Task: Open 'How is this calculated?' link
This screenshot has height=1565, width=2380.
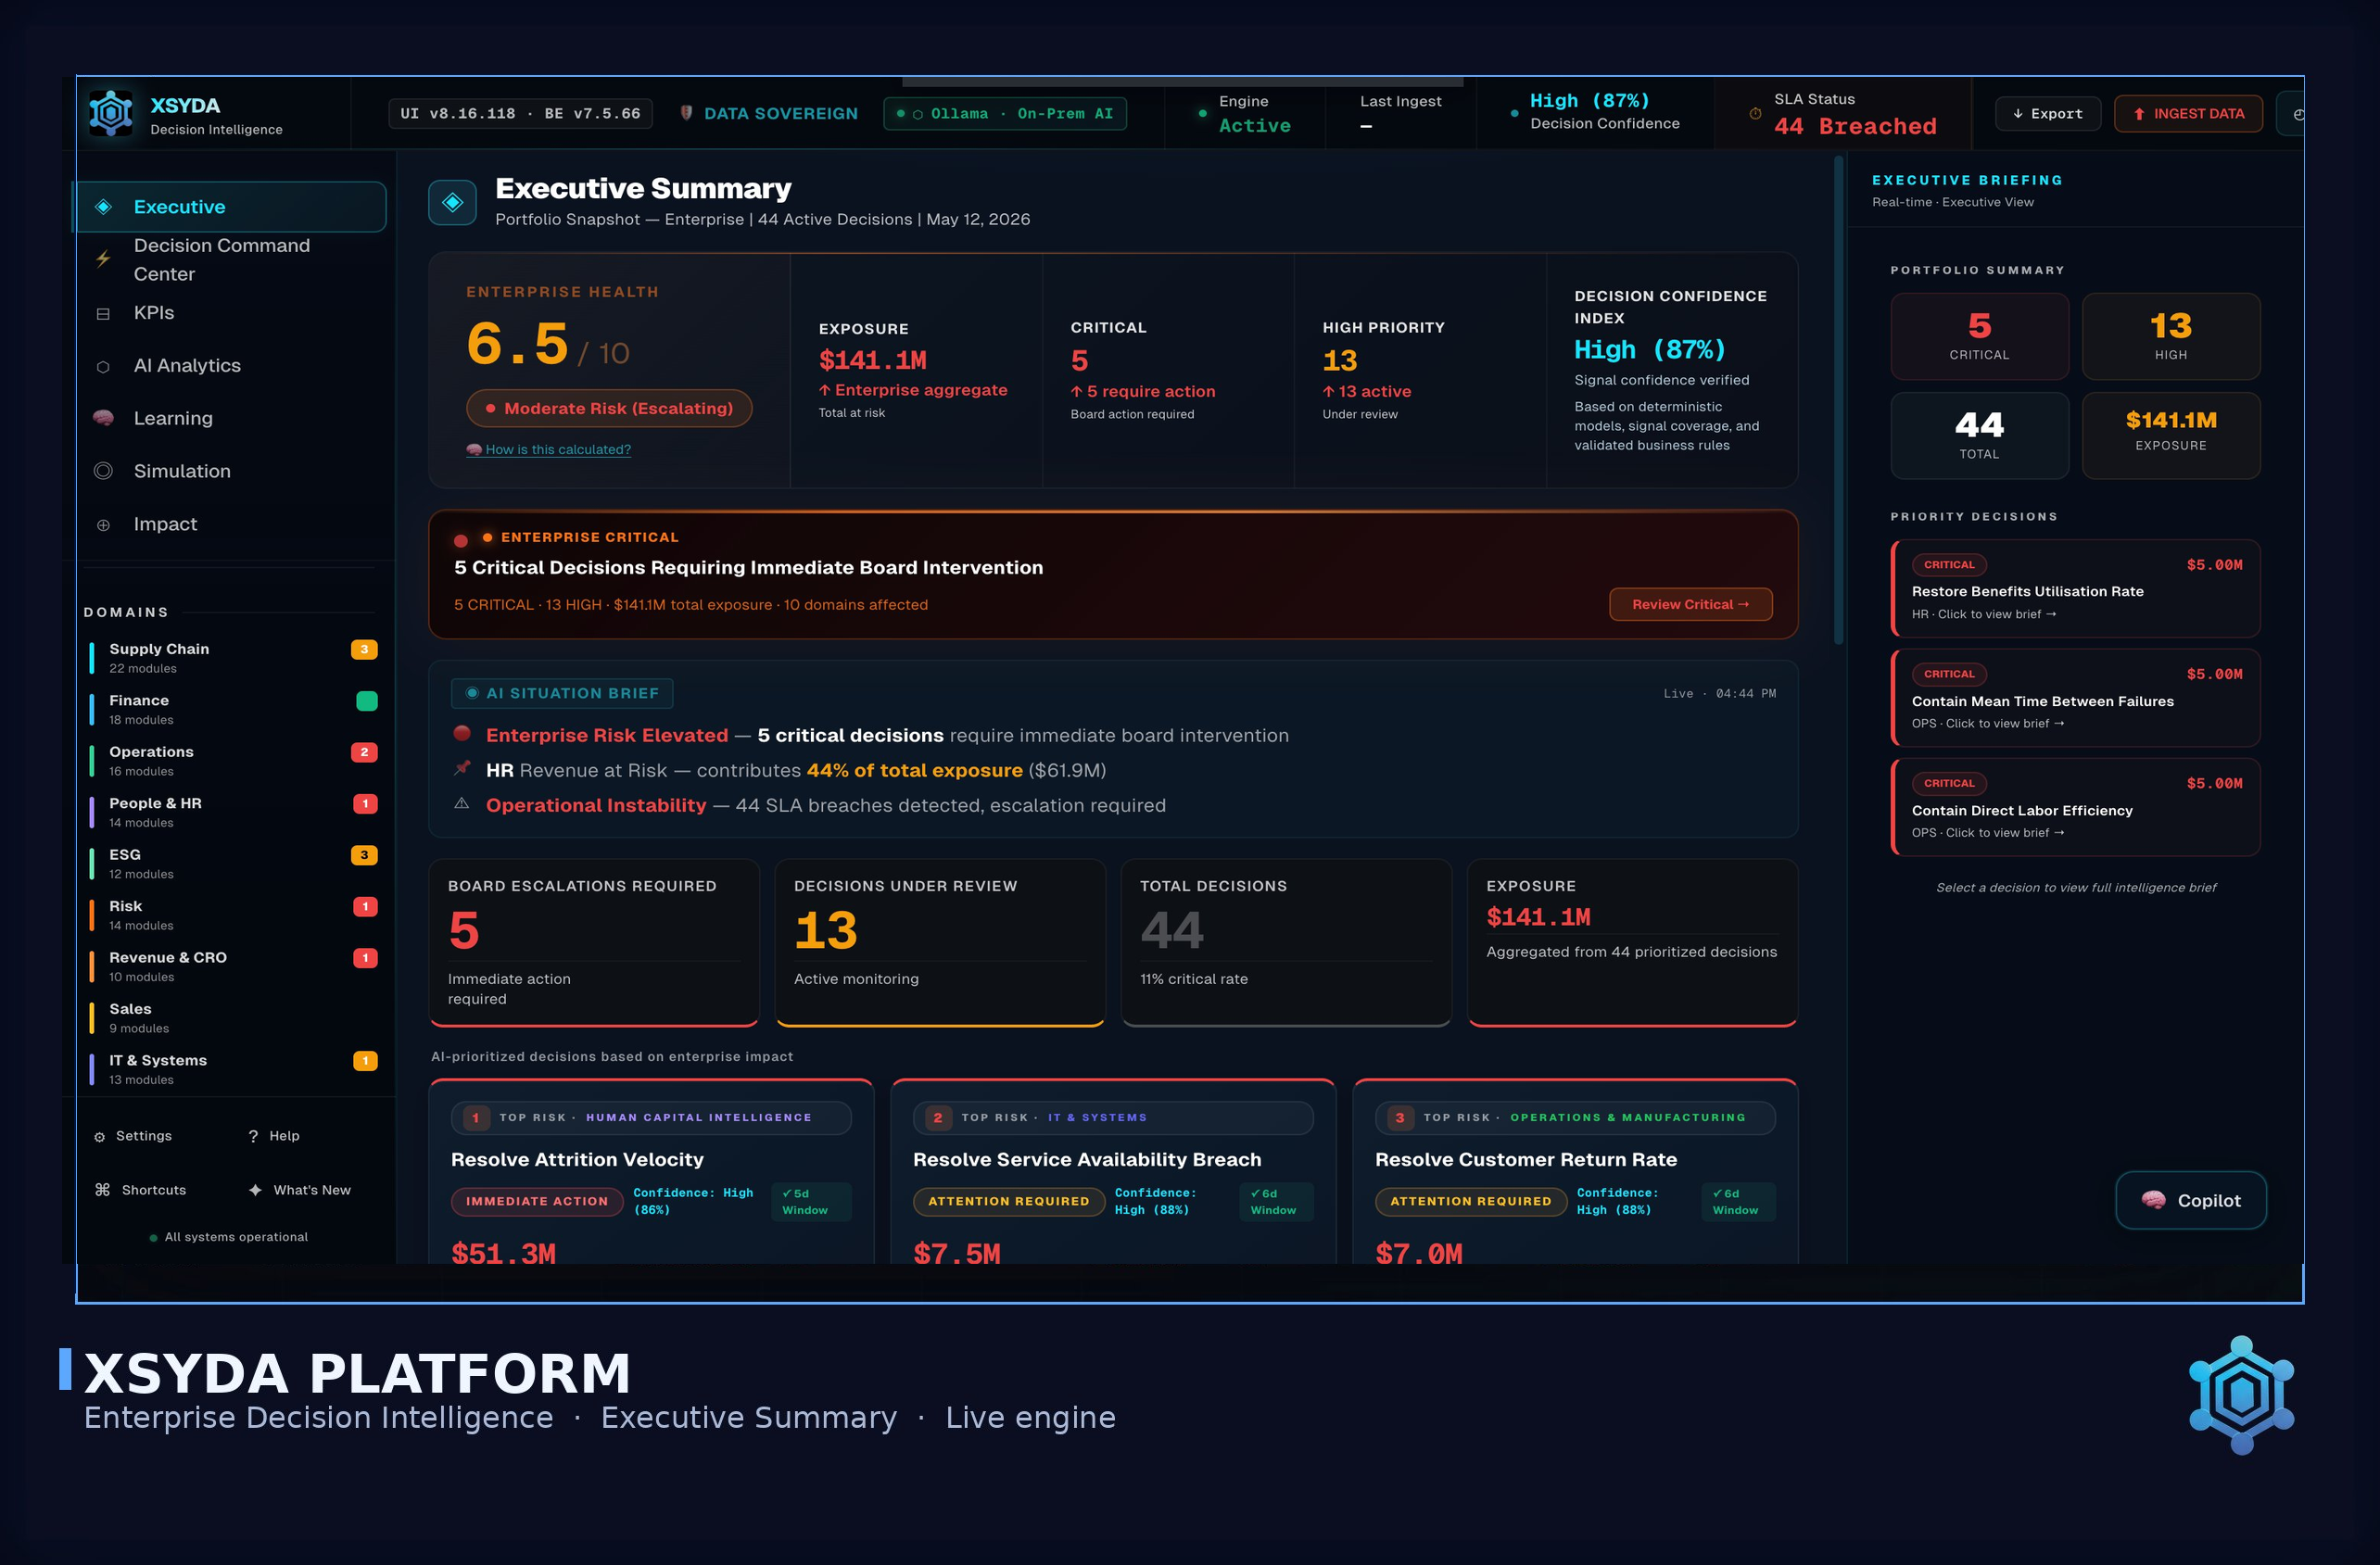Action: pos(549,449)
